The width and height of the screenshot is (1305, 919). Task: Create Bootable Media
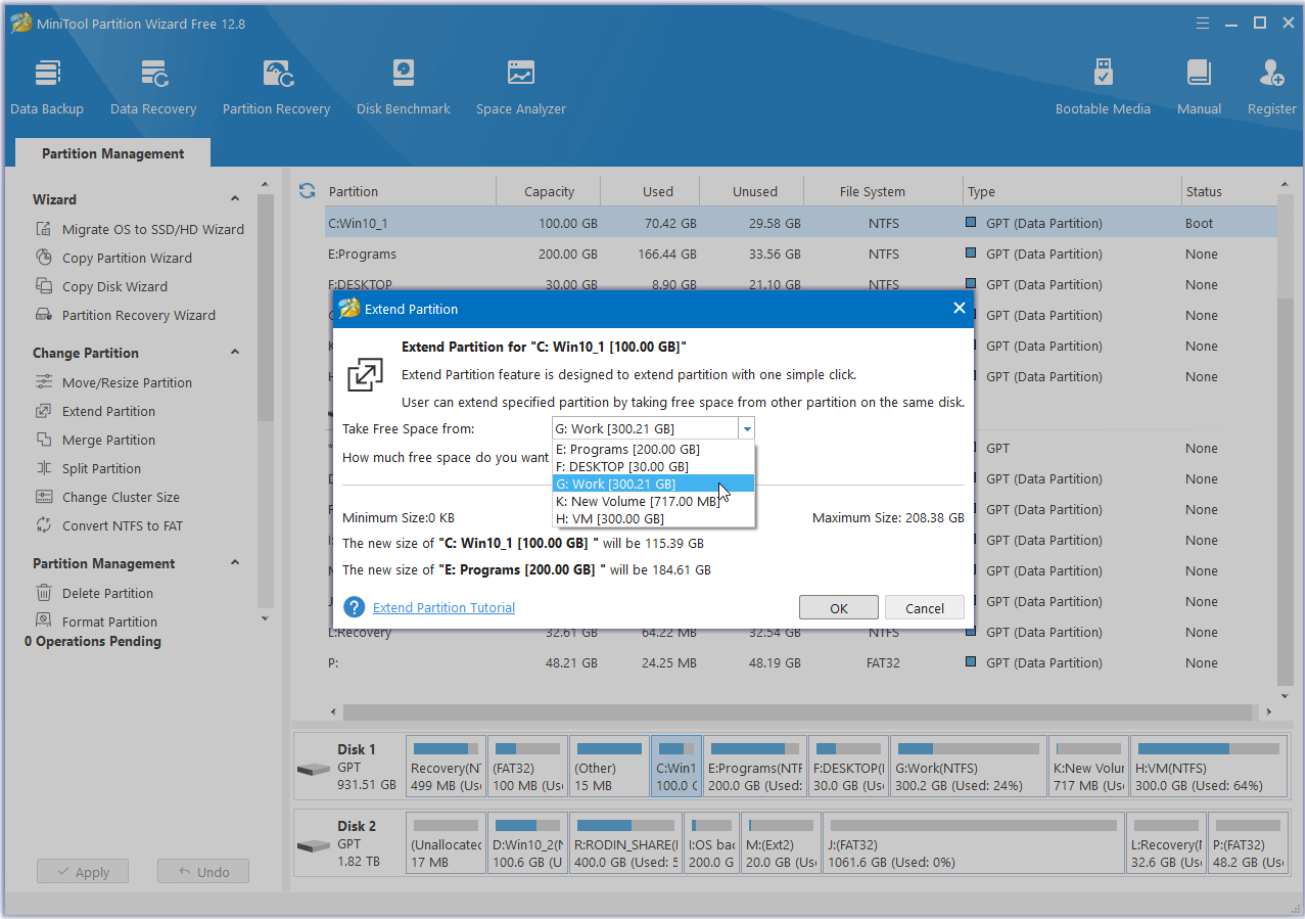click(1103, 87)
